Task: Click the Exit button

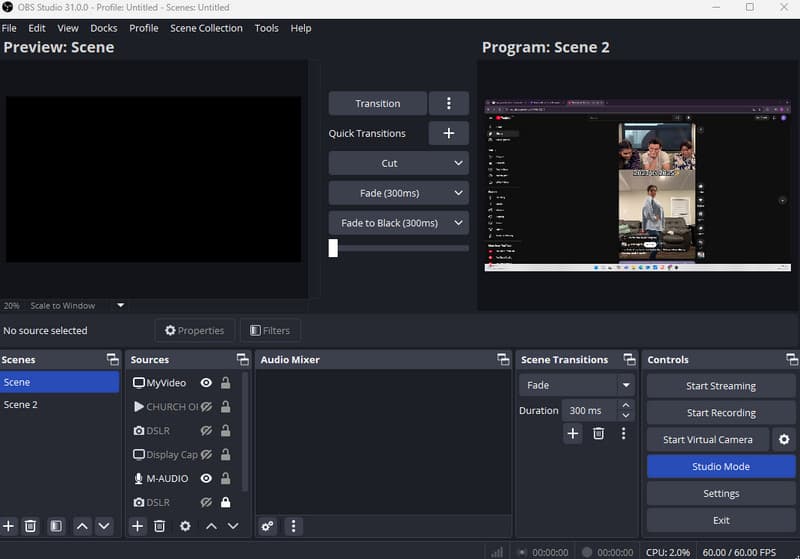Action: coord(721,520)
